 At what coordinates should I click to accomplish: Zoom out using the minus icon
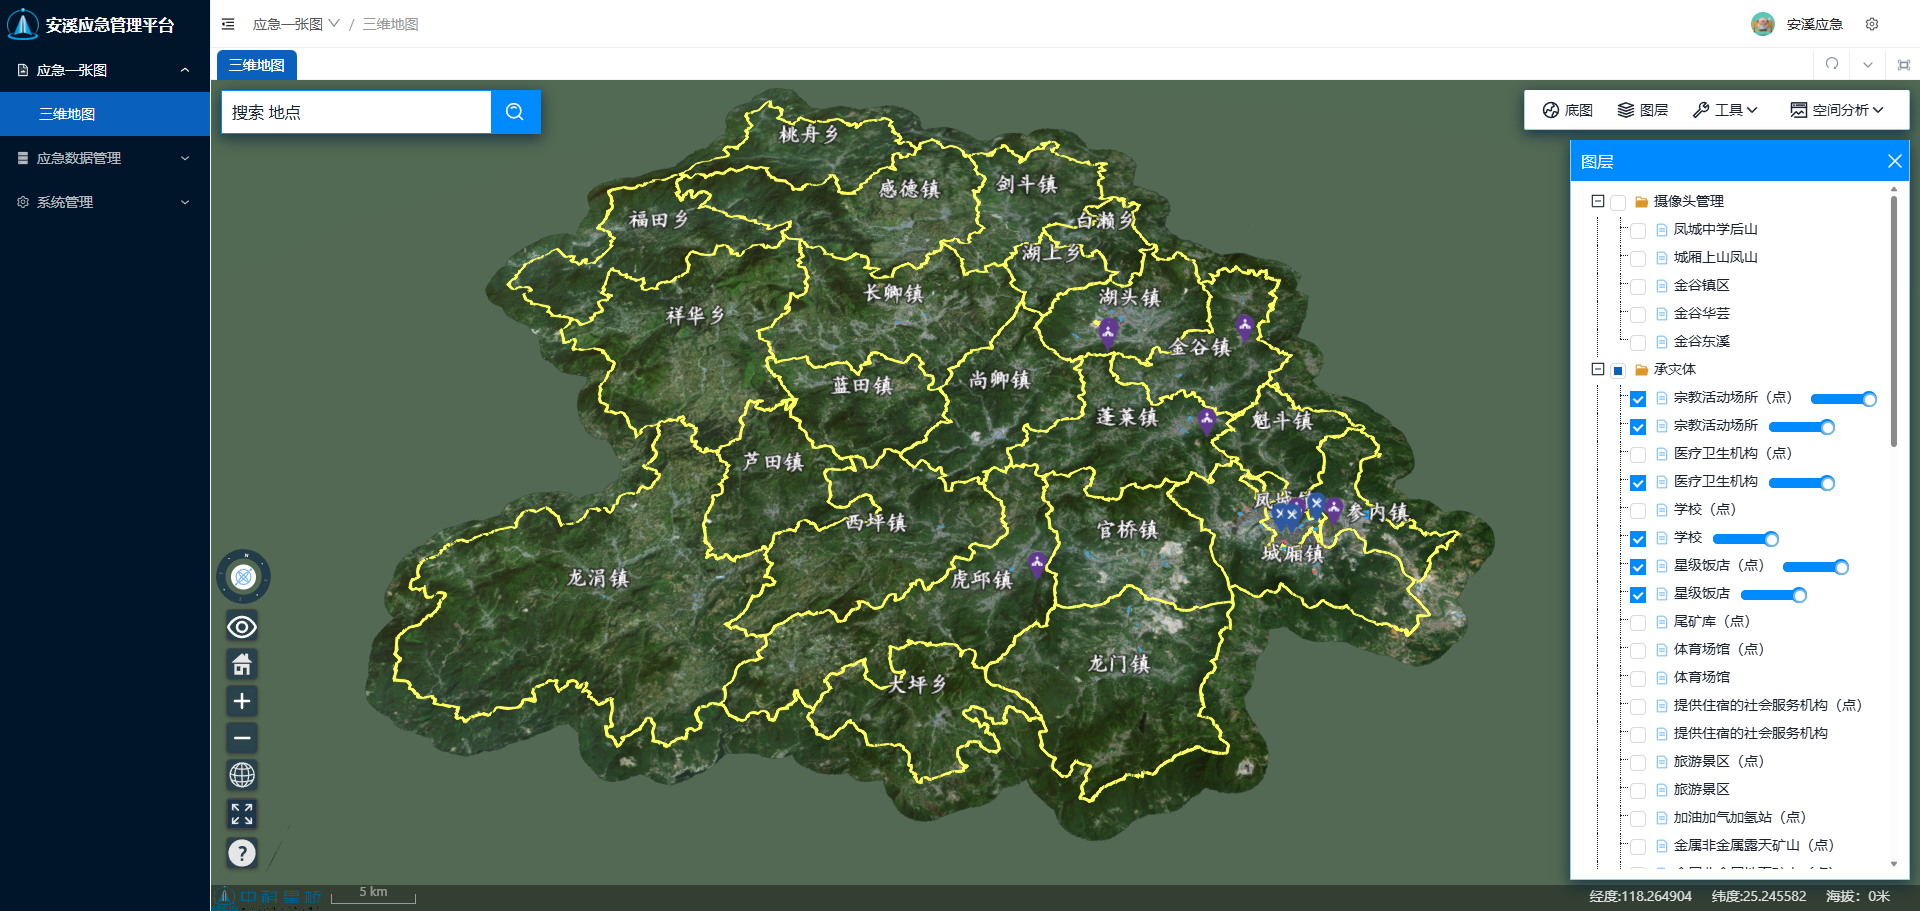point(242,738)
